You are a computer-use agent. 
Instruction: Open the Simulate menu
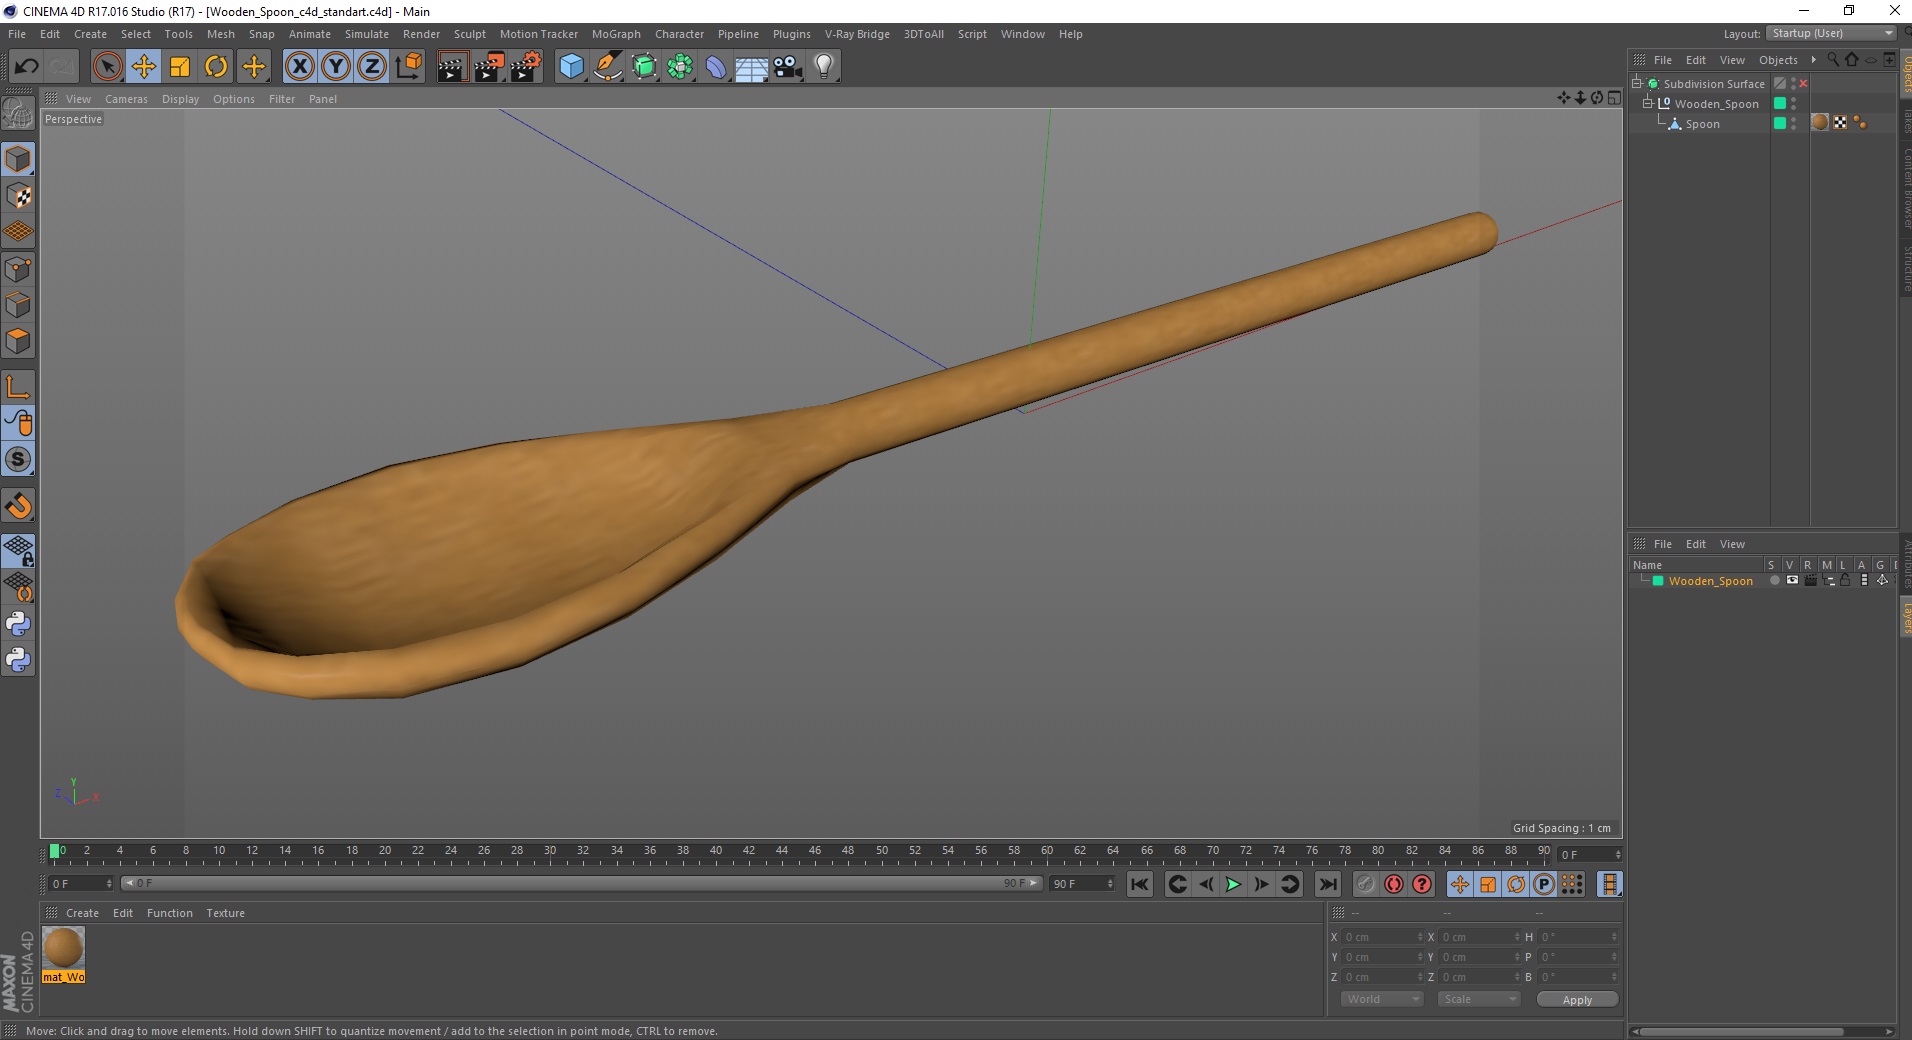coord(366,34)
